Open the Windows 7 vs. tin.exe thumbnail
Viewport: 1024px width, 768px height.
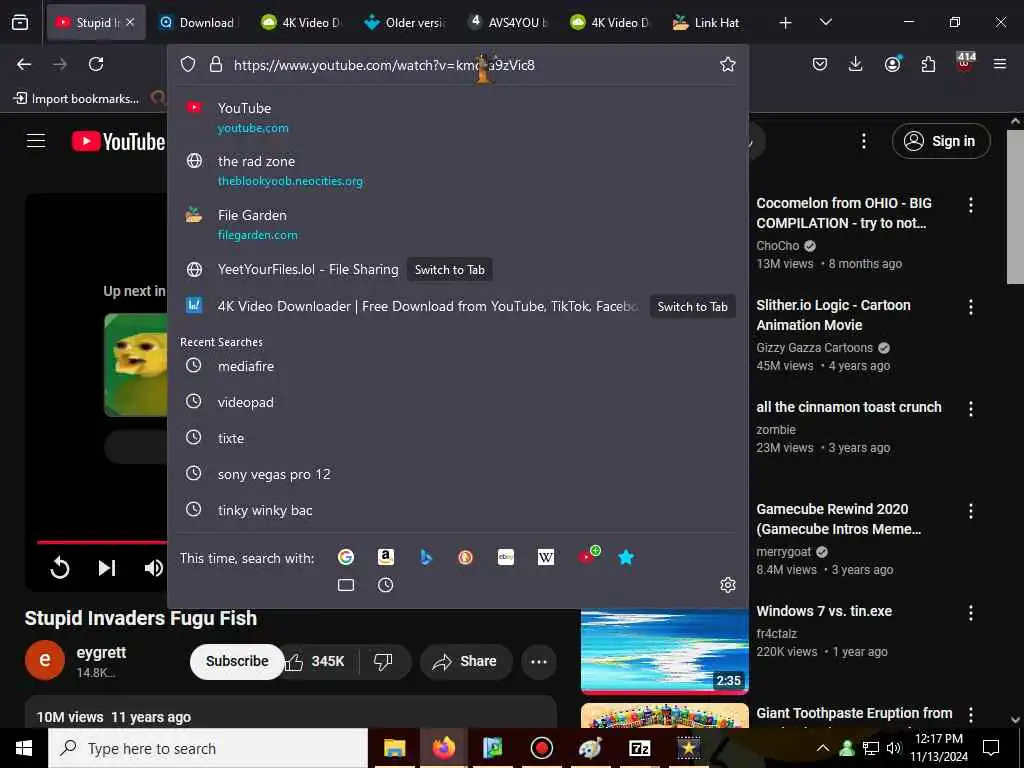665,651
